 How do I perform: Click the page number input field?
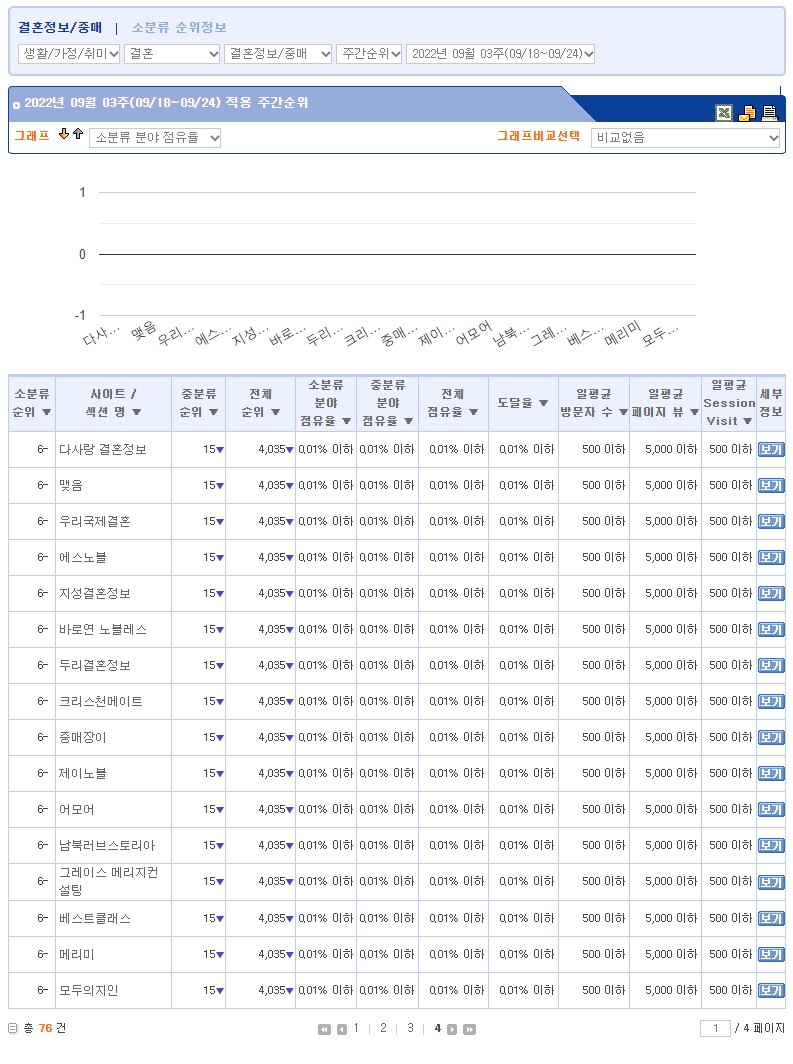(715, 1028)
